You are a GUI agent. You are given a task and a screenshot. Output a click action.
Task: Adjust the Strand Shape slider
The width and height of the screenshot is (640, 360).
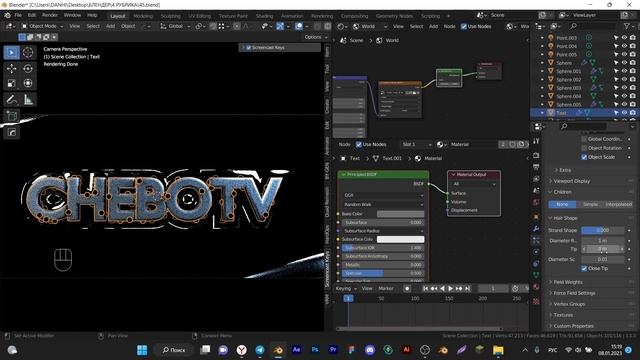click(x=602, y=231)
